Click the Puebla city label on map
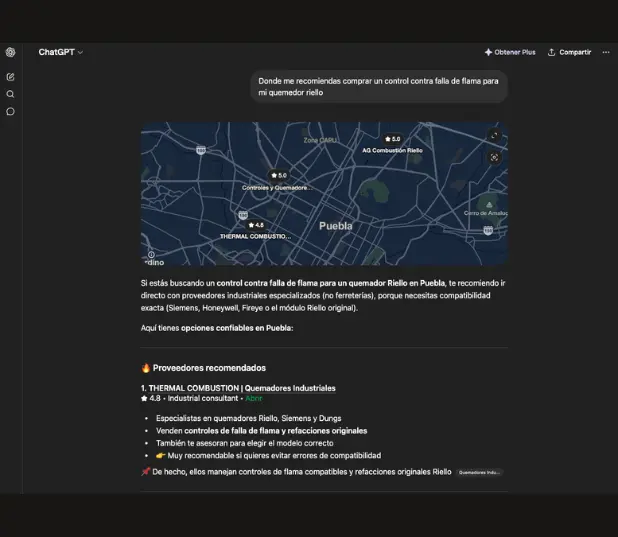Viewport: 618px width, 537px height. click(335, 226)
